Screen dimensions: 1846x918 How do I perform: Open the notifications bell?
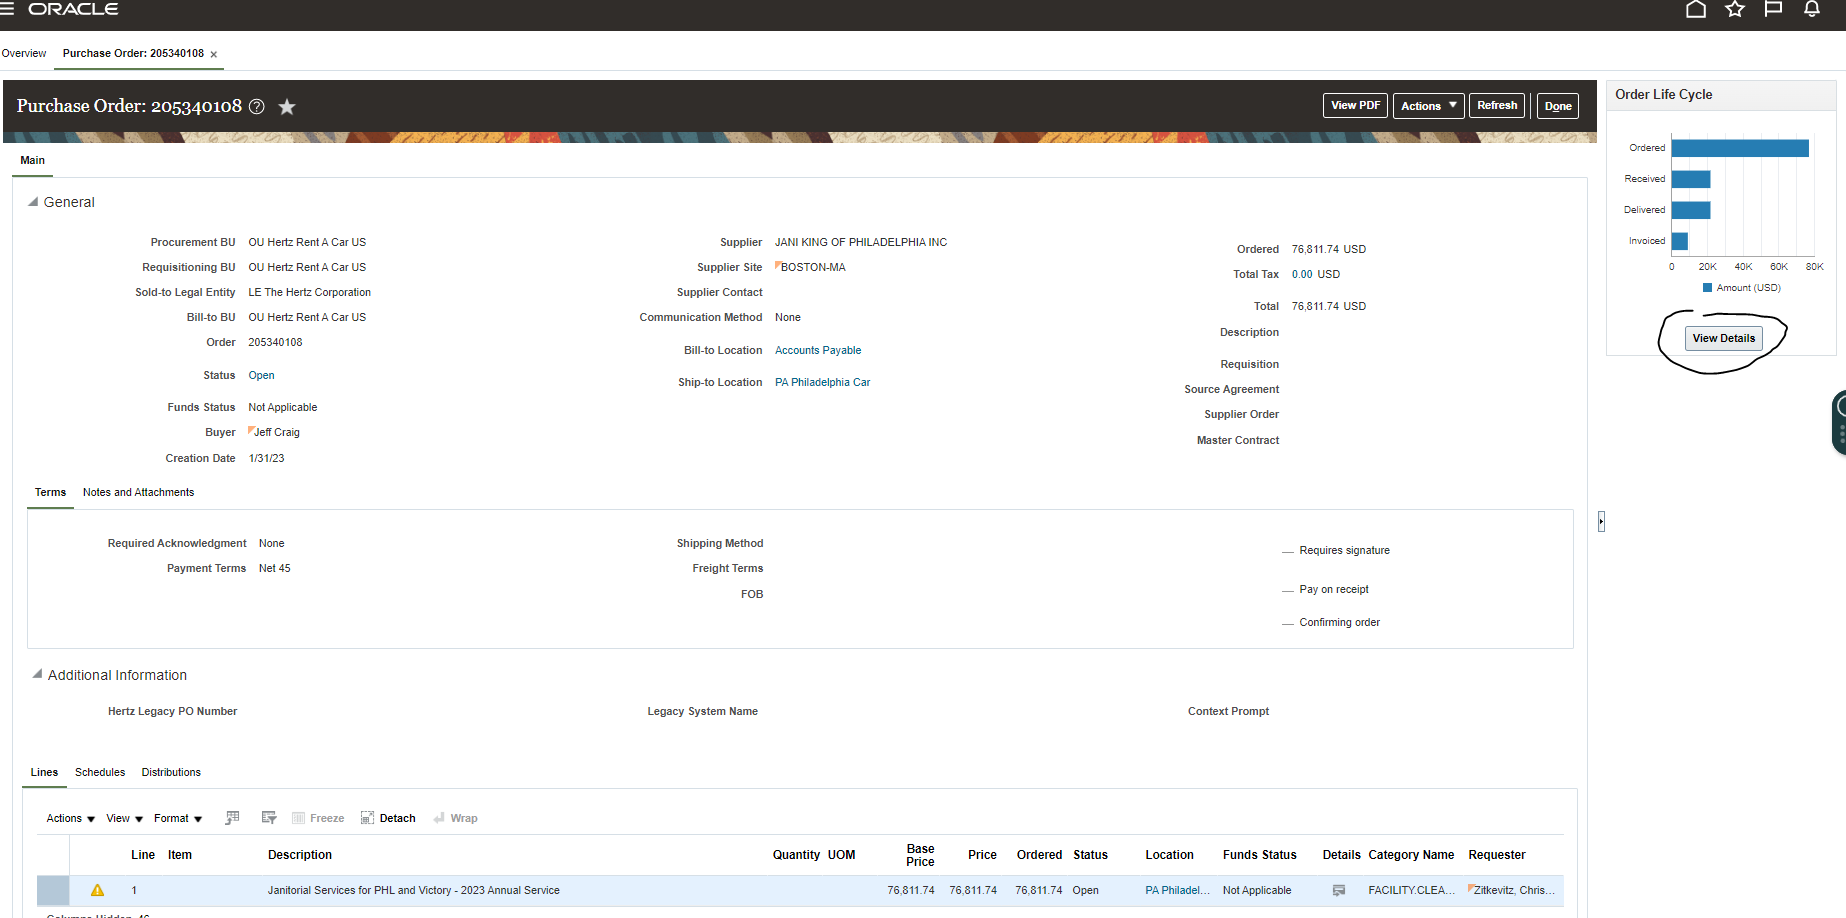pyautogui.click(x=1811, y=9)
